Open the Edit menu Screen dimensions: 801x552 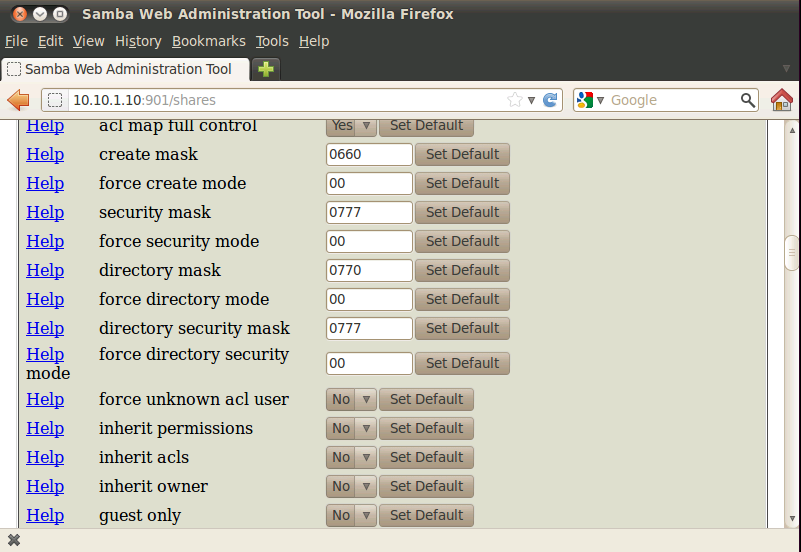click(50, 41)
